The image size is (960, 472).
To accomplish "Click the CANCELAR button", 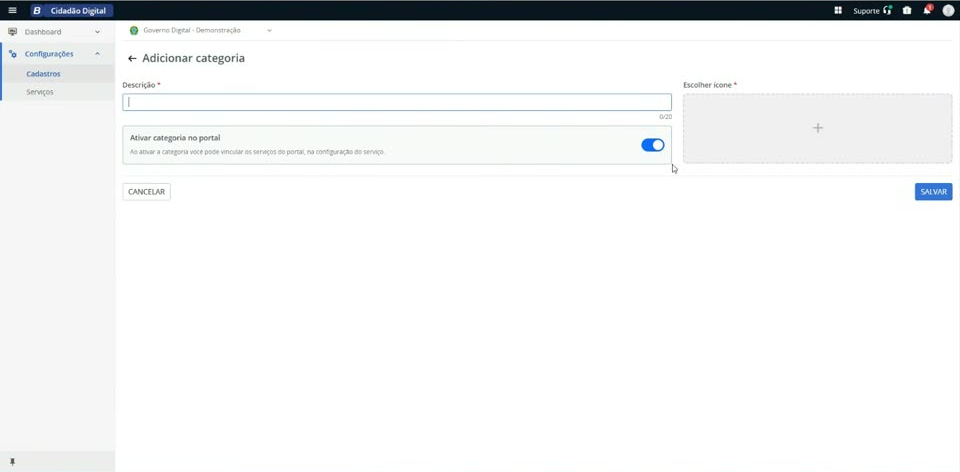I will click(x=146, y=192).
